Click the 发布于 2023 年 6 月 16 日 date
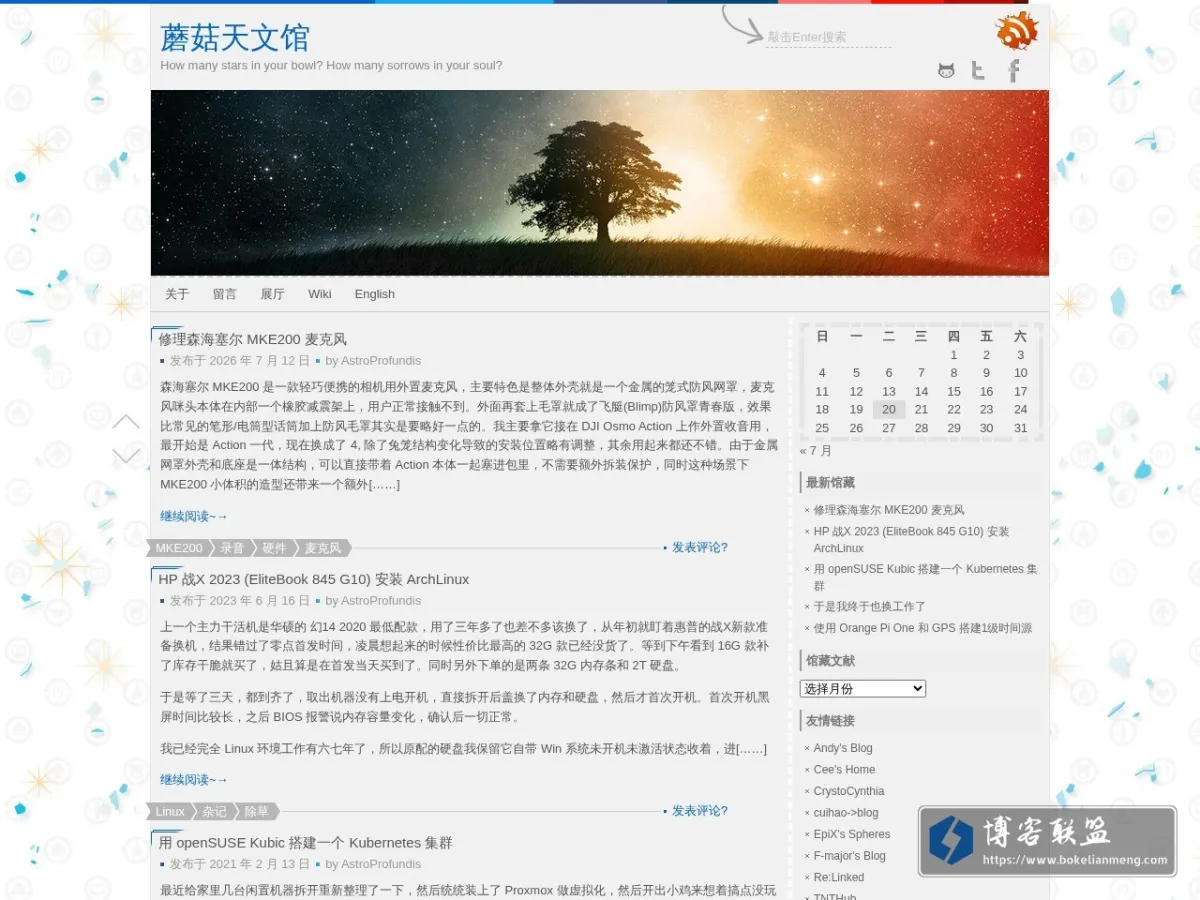The height and width of the screenshot is (900, 1200). click(x=239, y=601)
